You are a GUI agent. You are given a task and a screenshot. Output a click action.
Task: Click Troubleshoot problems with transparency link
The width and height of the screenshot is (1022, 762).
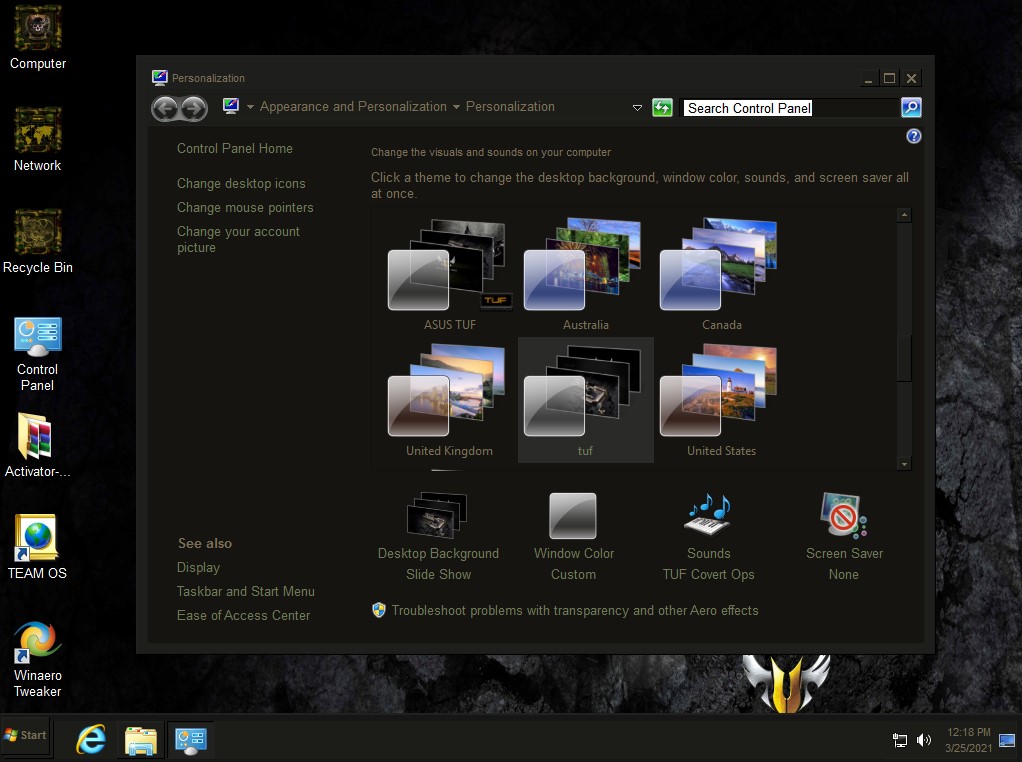tap(575, 611)
